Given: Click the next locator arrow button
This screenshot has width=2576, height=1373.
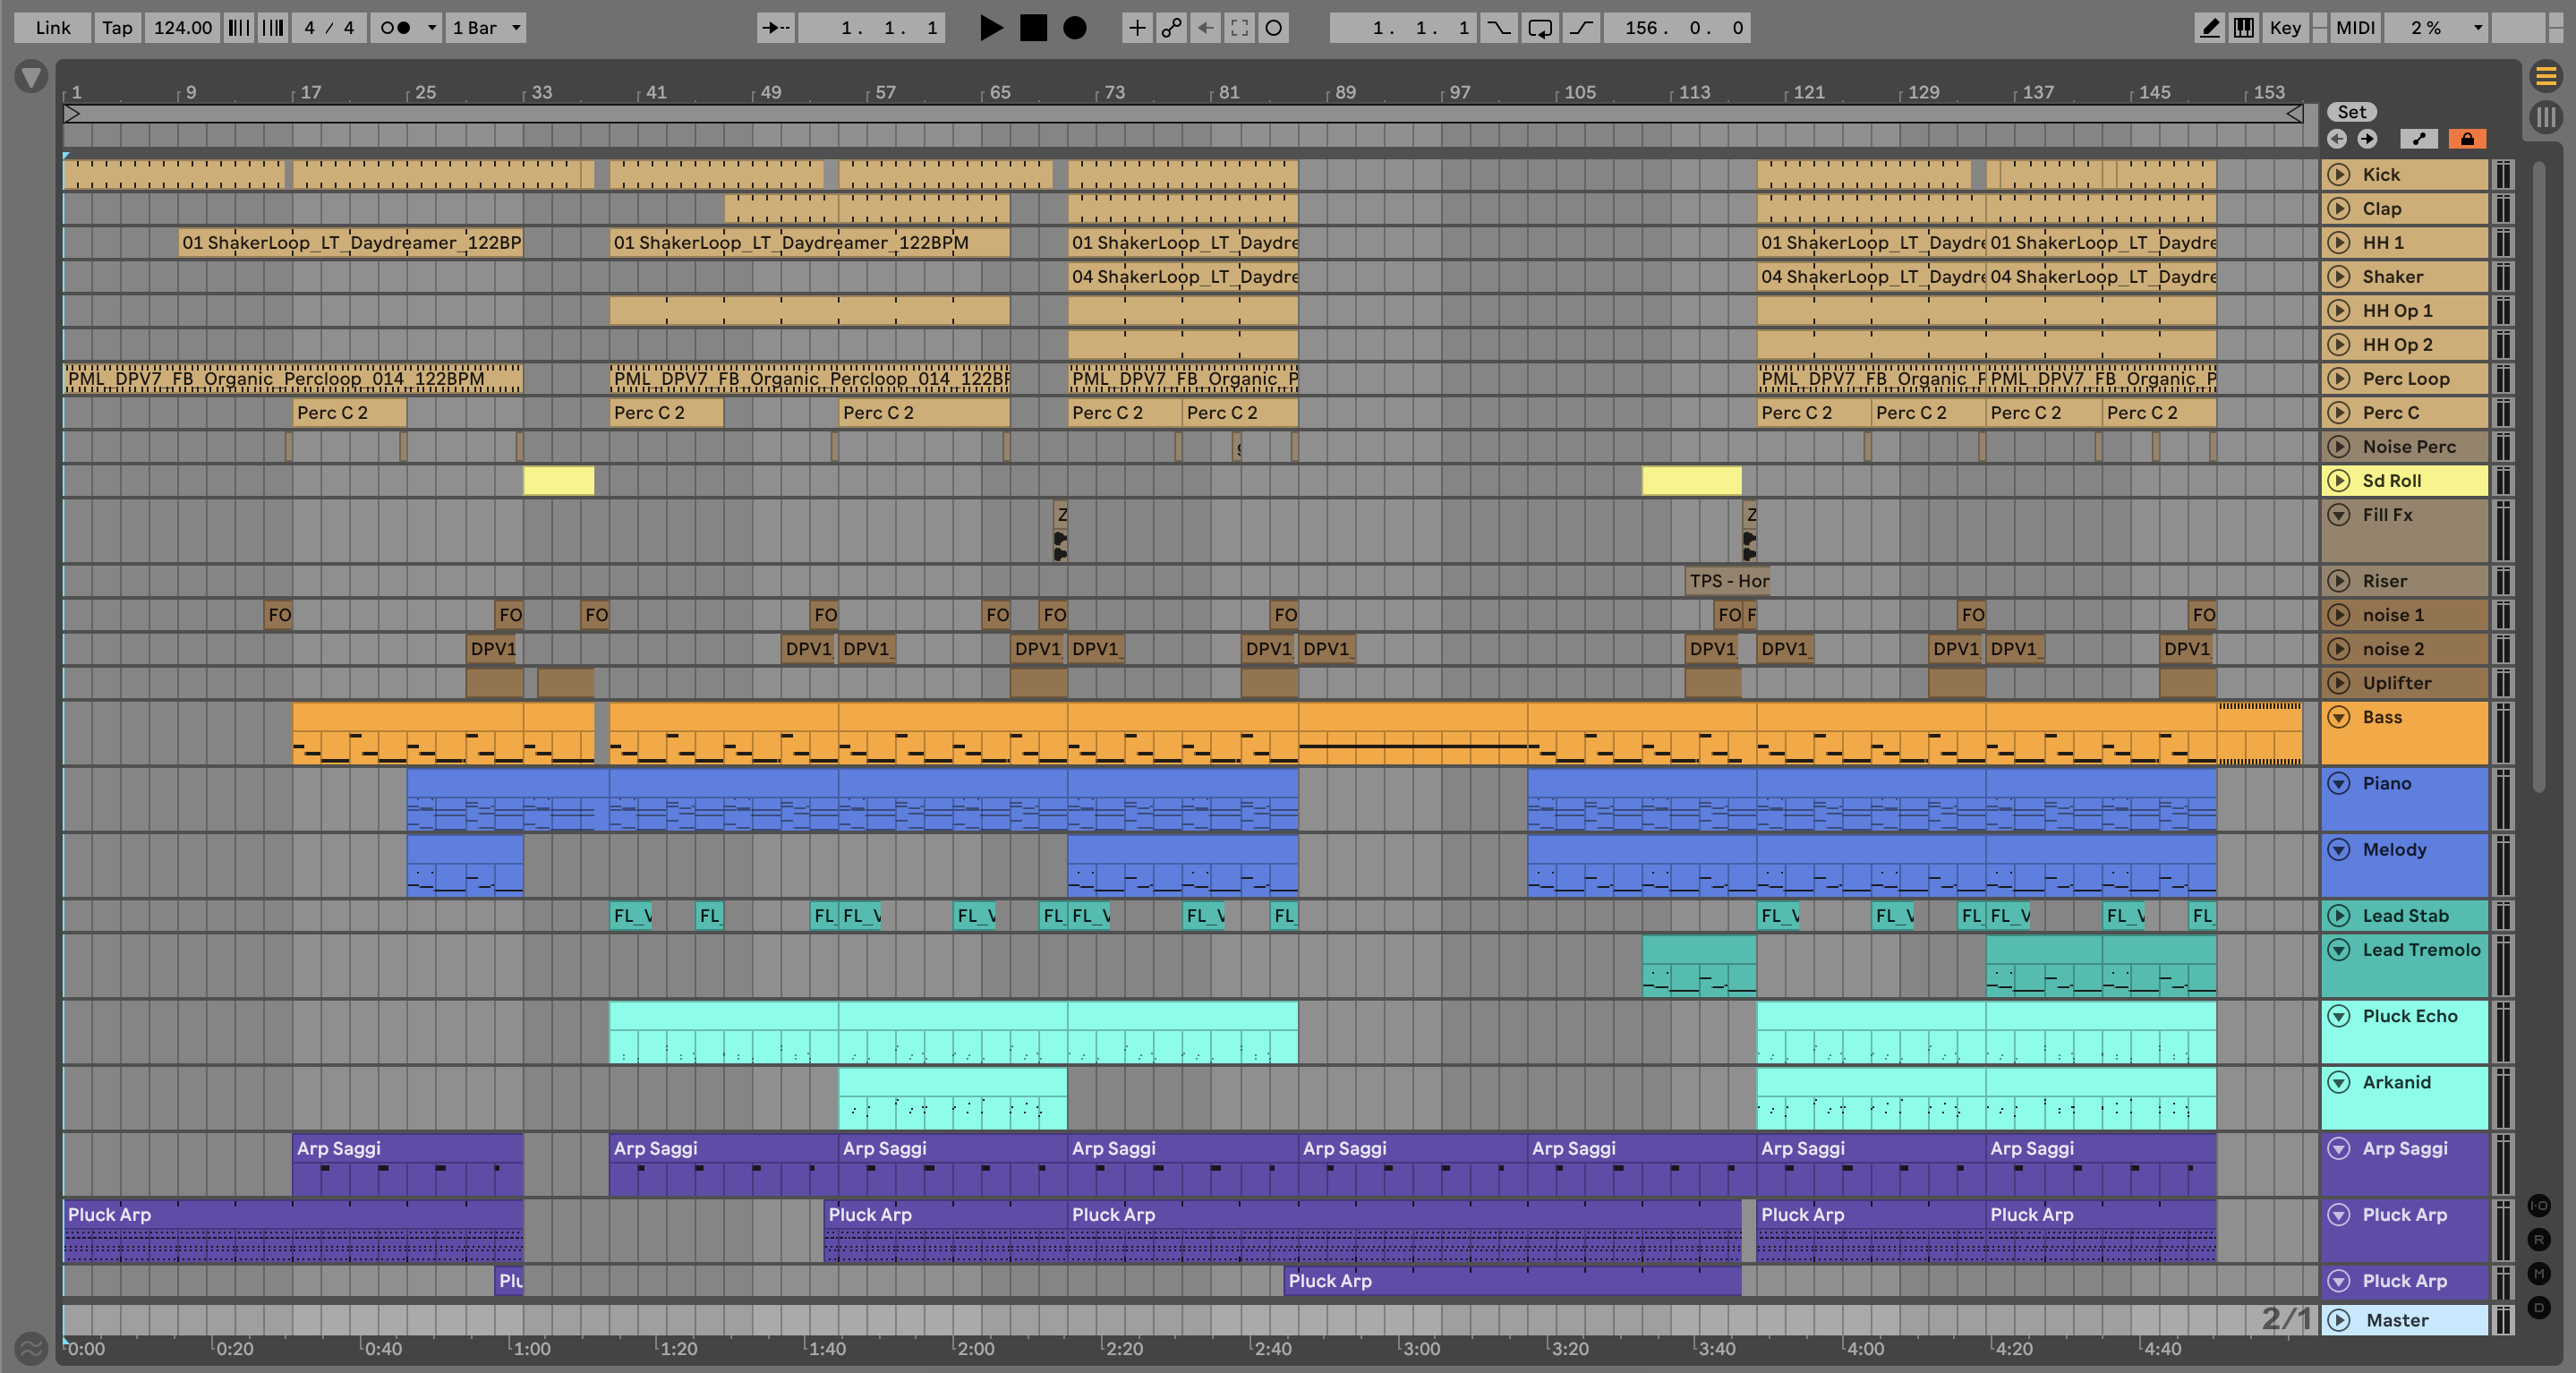Looking at the screenshot, I should [x=2367, y=139].
